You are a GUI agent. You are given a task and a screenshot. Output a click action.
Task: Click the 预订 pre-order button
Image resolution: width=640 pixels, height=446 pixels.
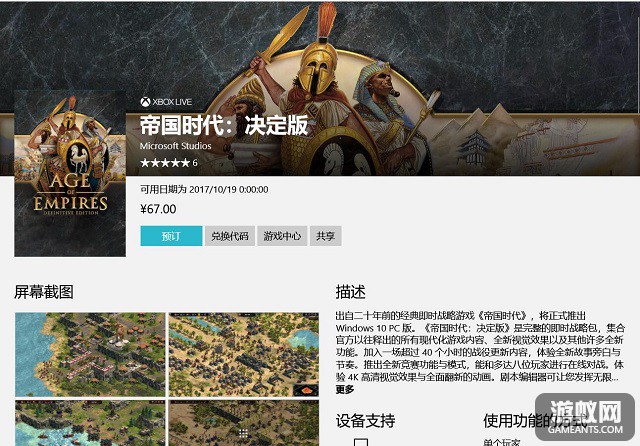(171, 236)
